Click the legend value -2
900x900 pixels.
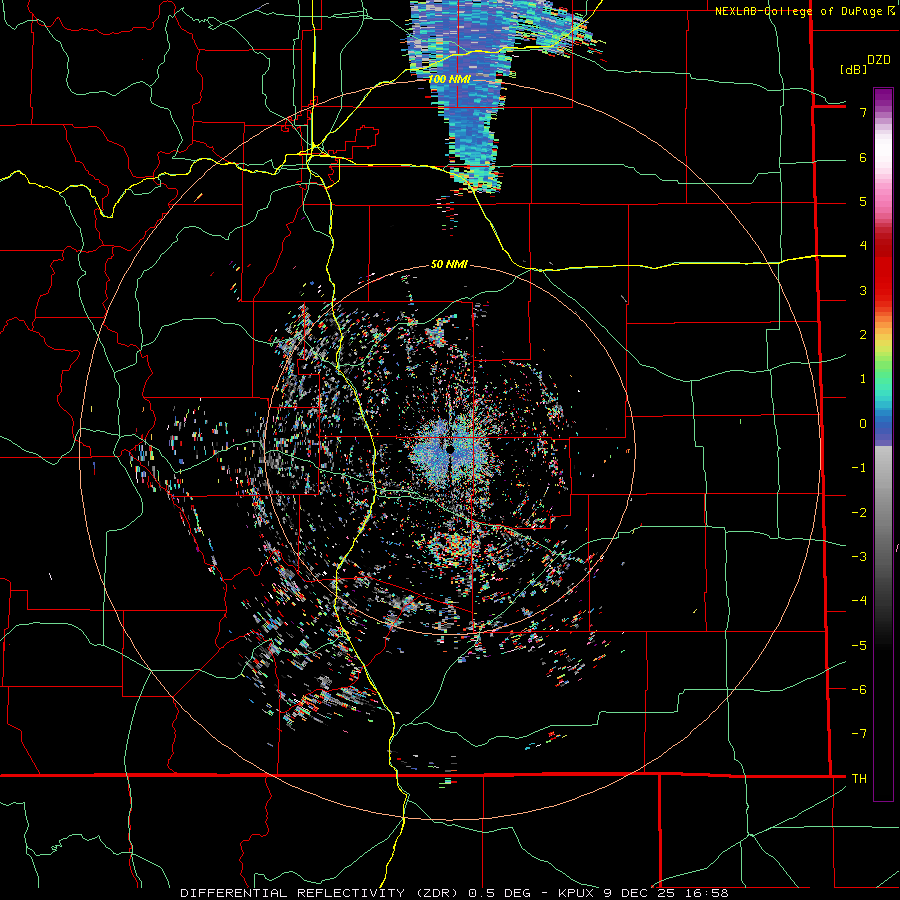(x=859, y=512)
